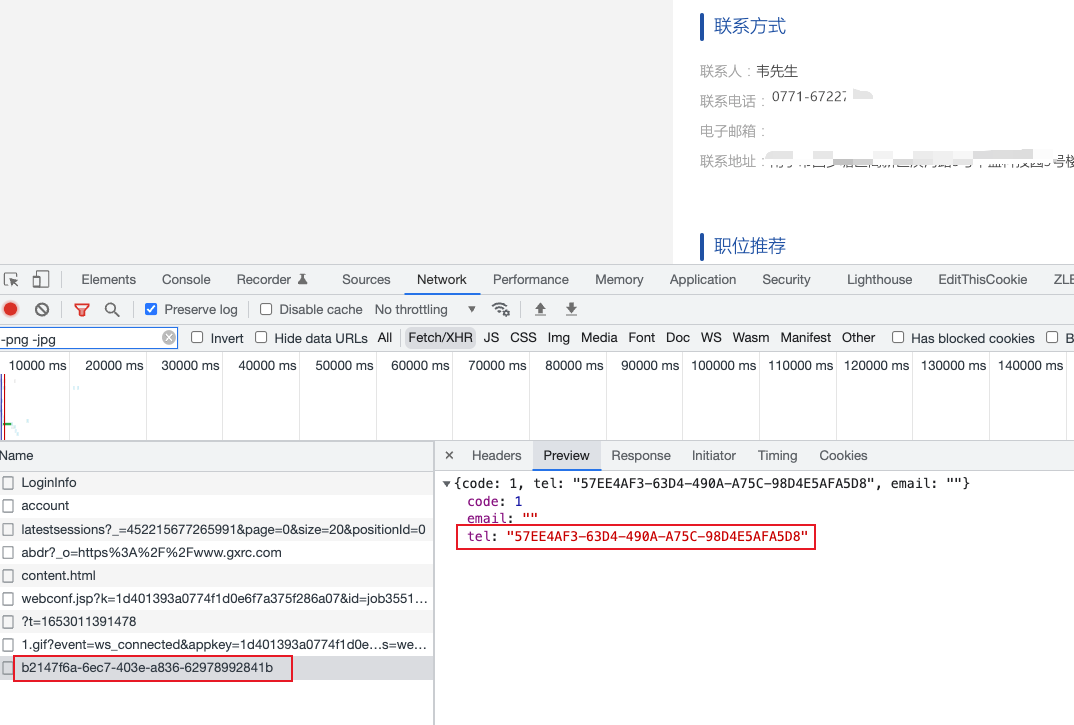Open the Elements panel tab

coord(108,280)
